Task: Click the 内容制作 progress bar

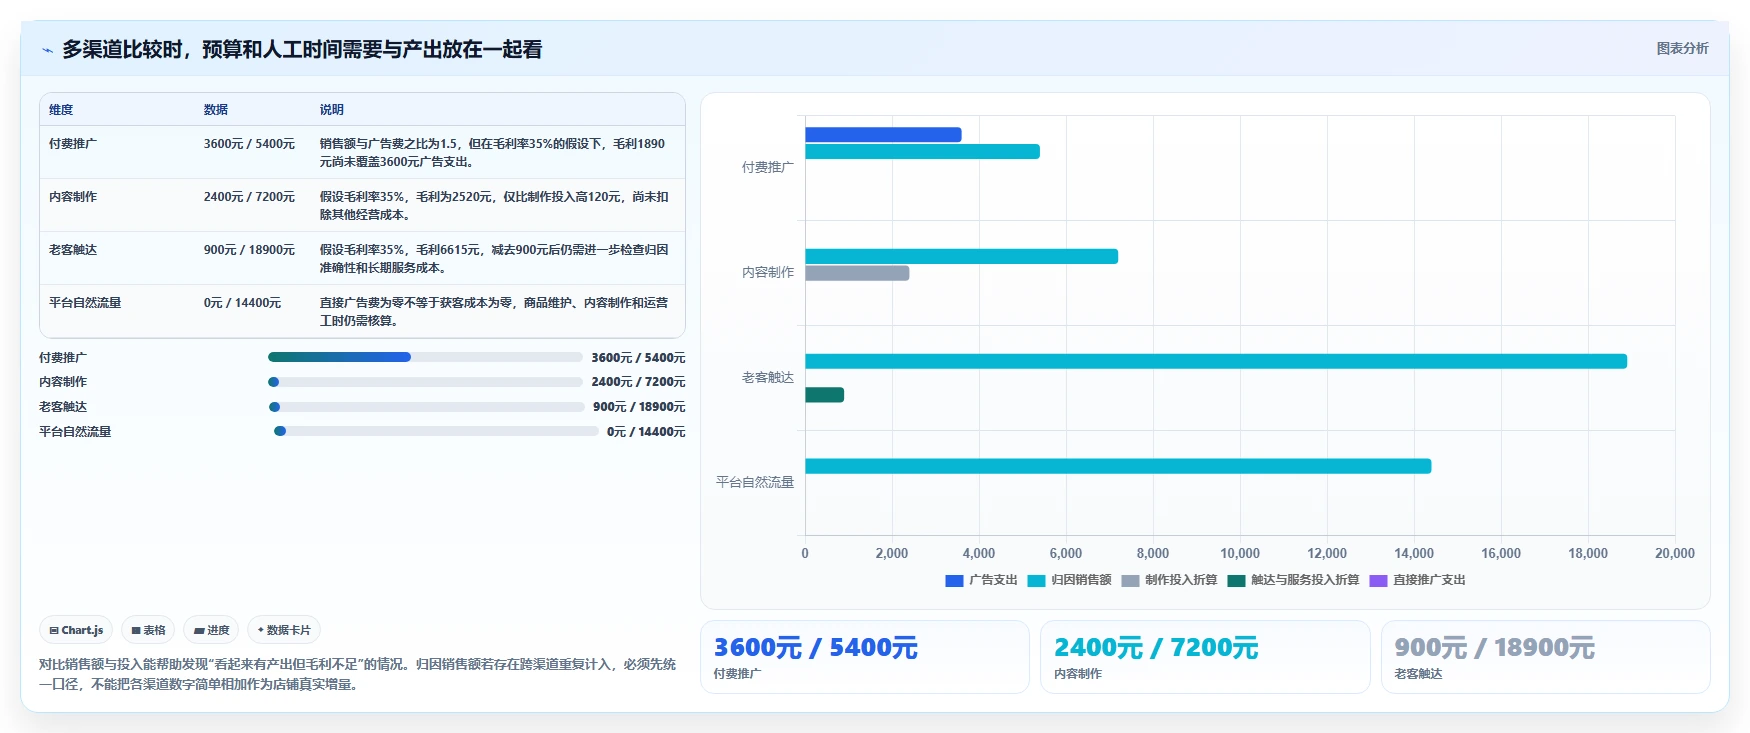Action: coord(425,382)
